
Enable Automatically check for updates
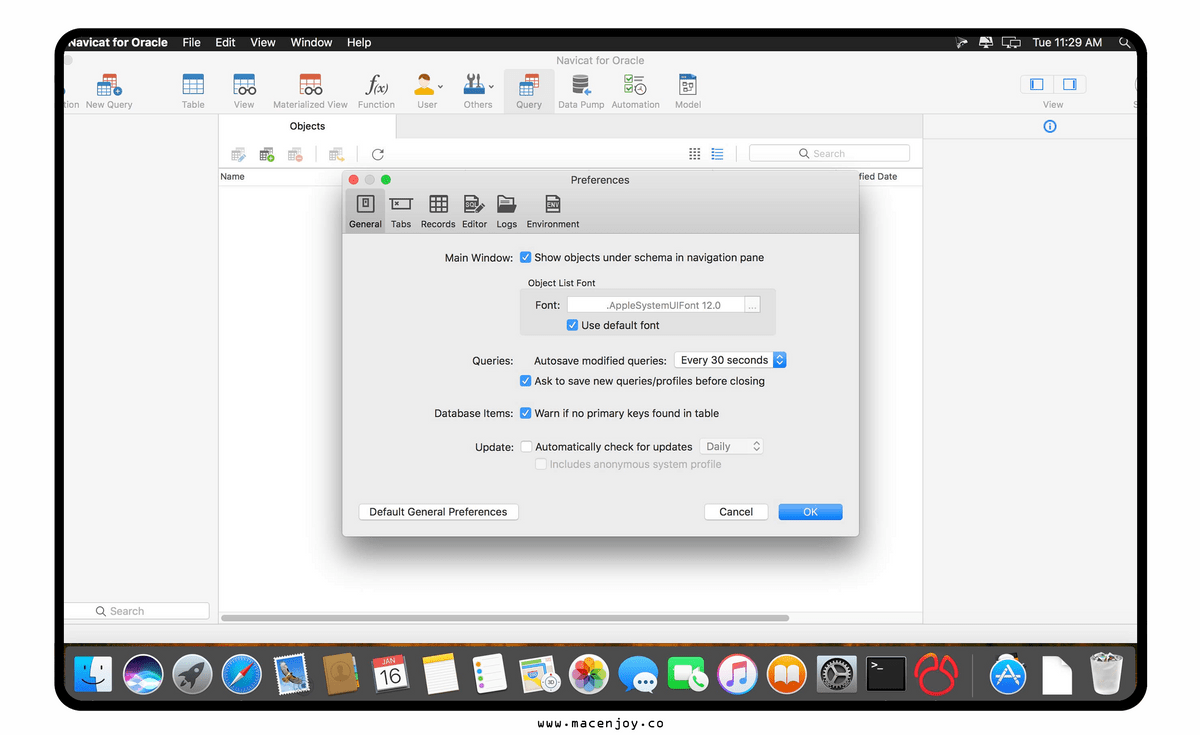526,447
